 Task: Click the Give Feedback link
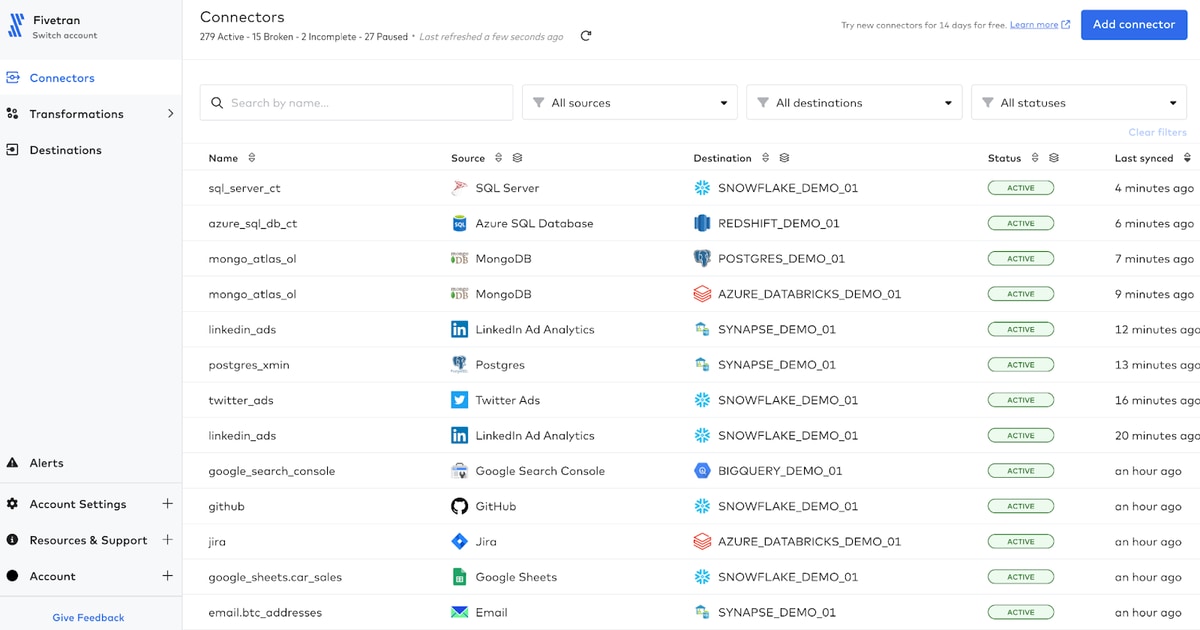coord(89,617)
